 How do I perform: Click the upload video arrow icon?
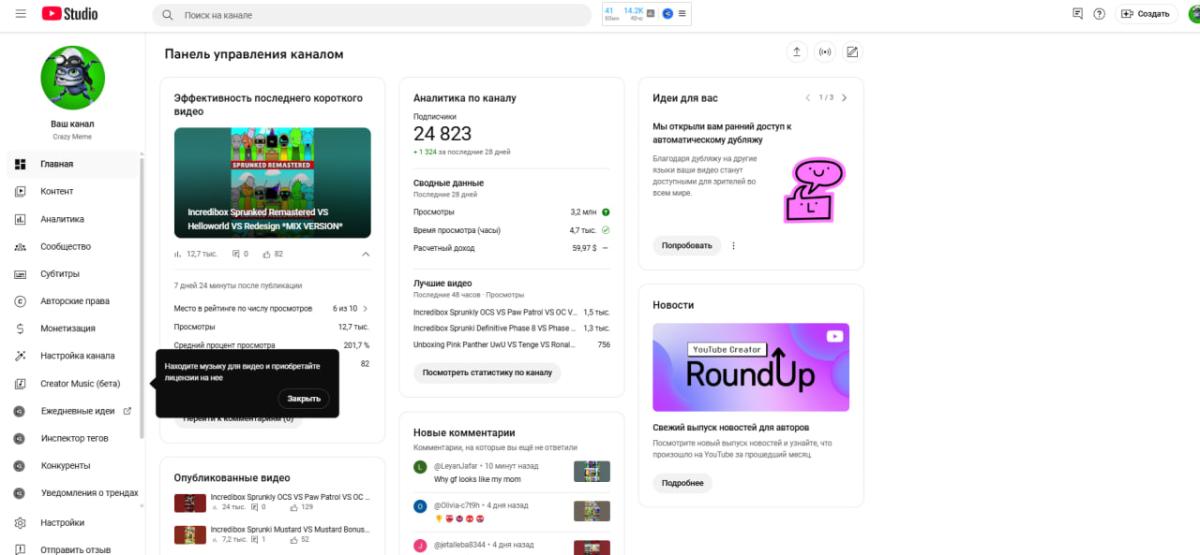[797, 52]
